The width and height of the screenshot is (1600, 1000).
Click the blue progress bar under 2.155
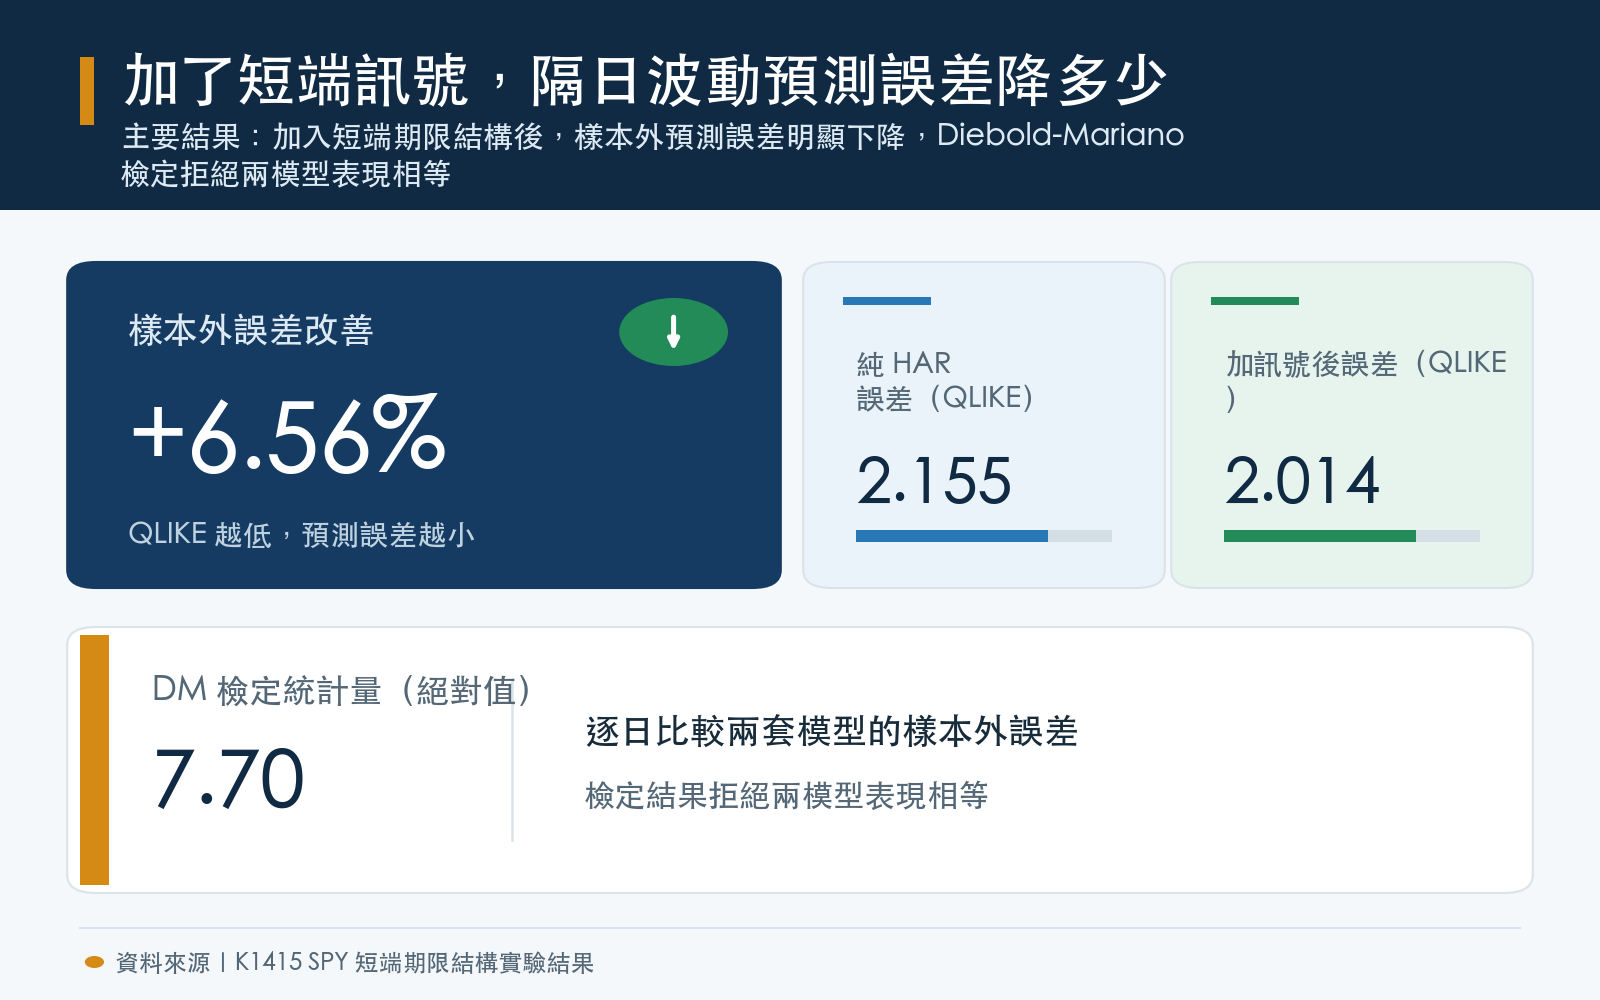[984, 536]
